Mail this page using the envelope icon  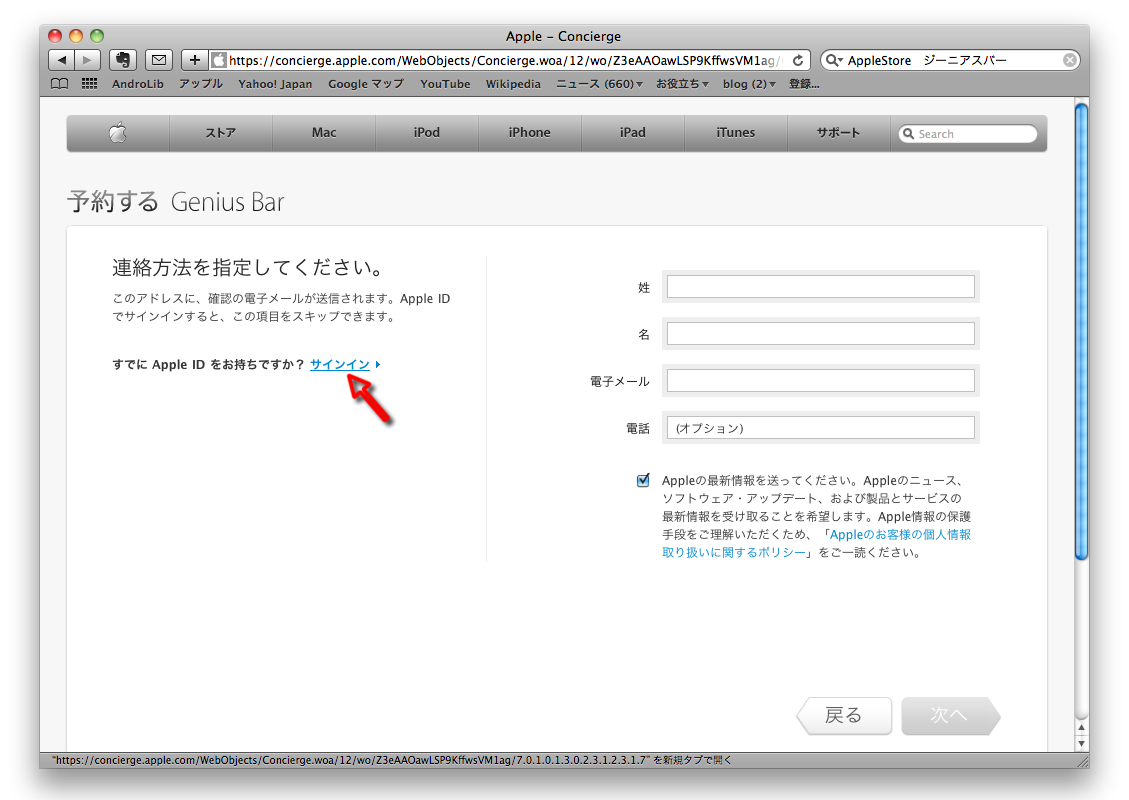(159, 60)
